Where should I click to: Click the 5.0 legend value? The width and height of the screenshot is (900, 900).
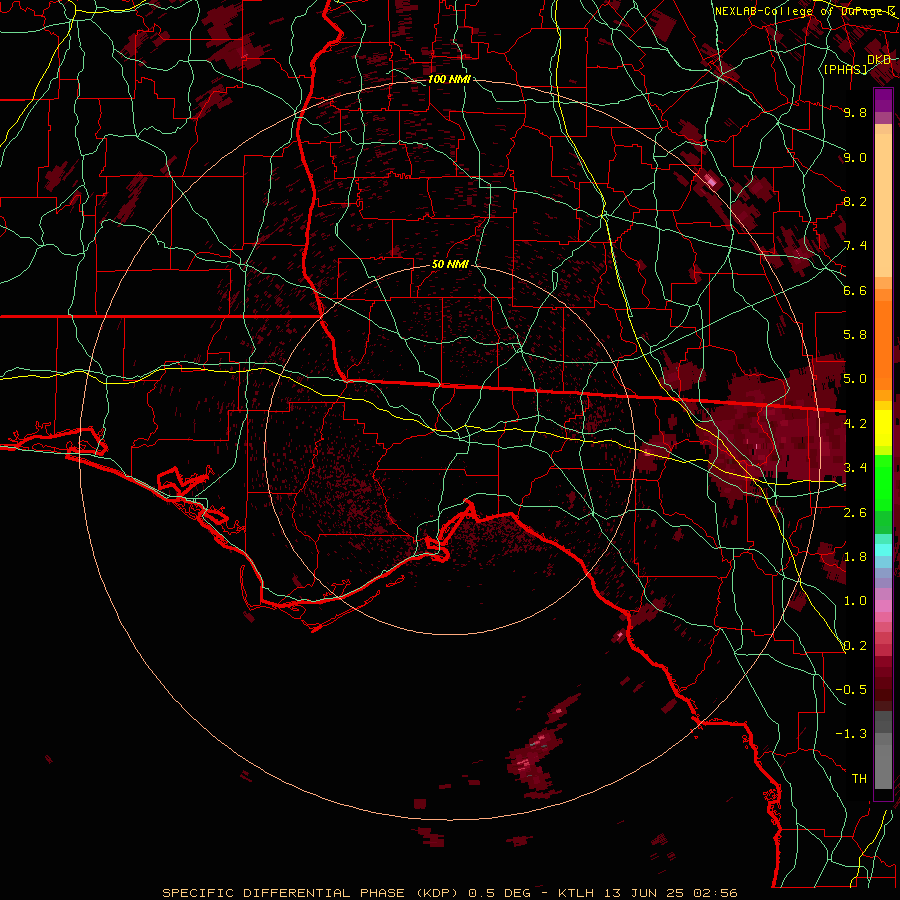pos(855,379)
